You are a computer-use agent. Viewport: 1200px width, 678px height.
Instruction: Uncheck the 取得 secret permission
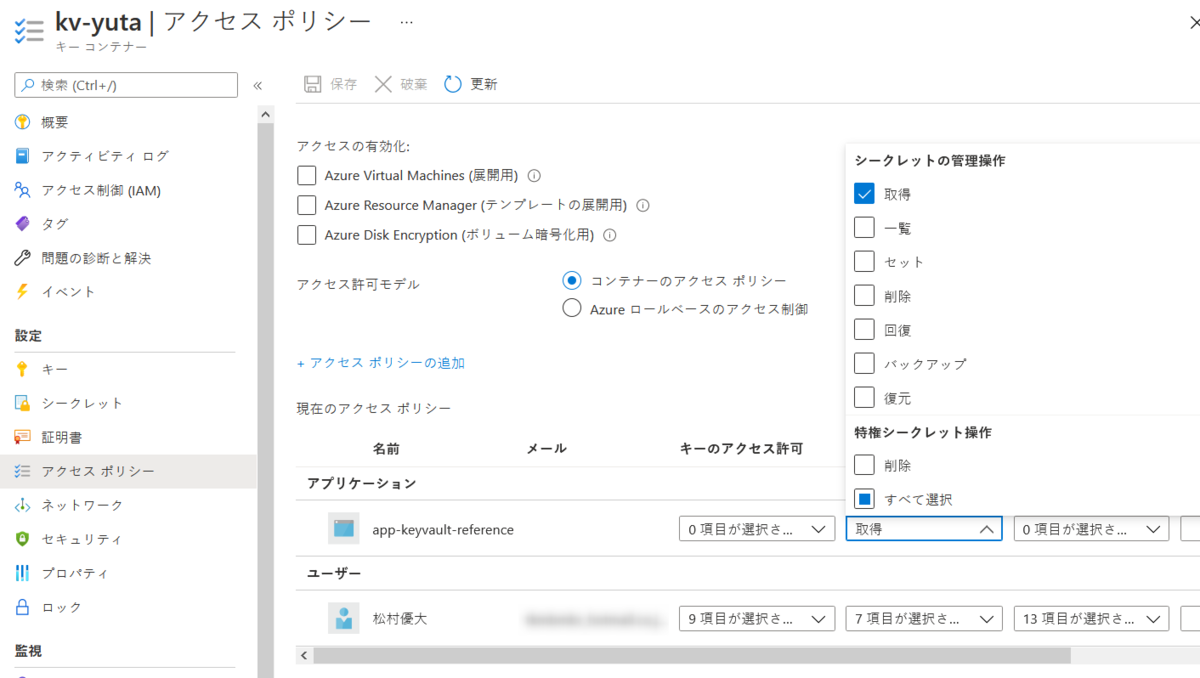point(864,194)
